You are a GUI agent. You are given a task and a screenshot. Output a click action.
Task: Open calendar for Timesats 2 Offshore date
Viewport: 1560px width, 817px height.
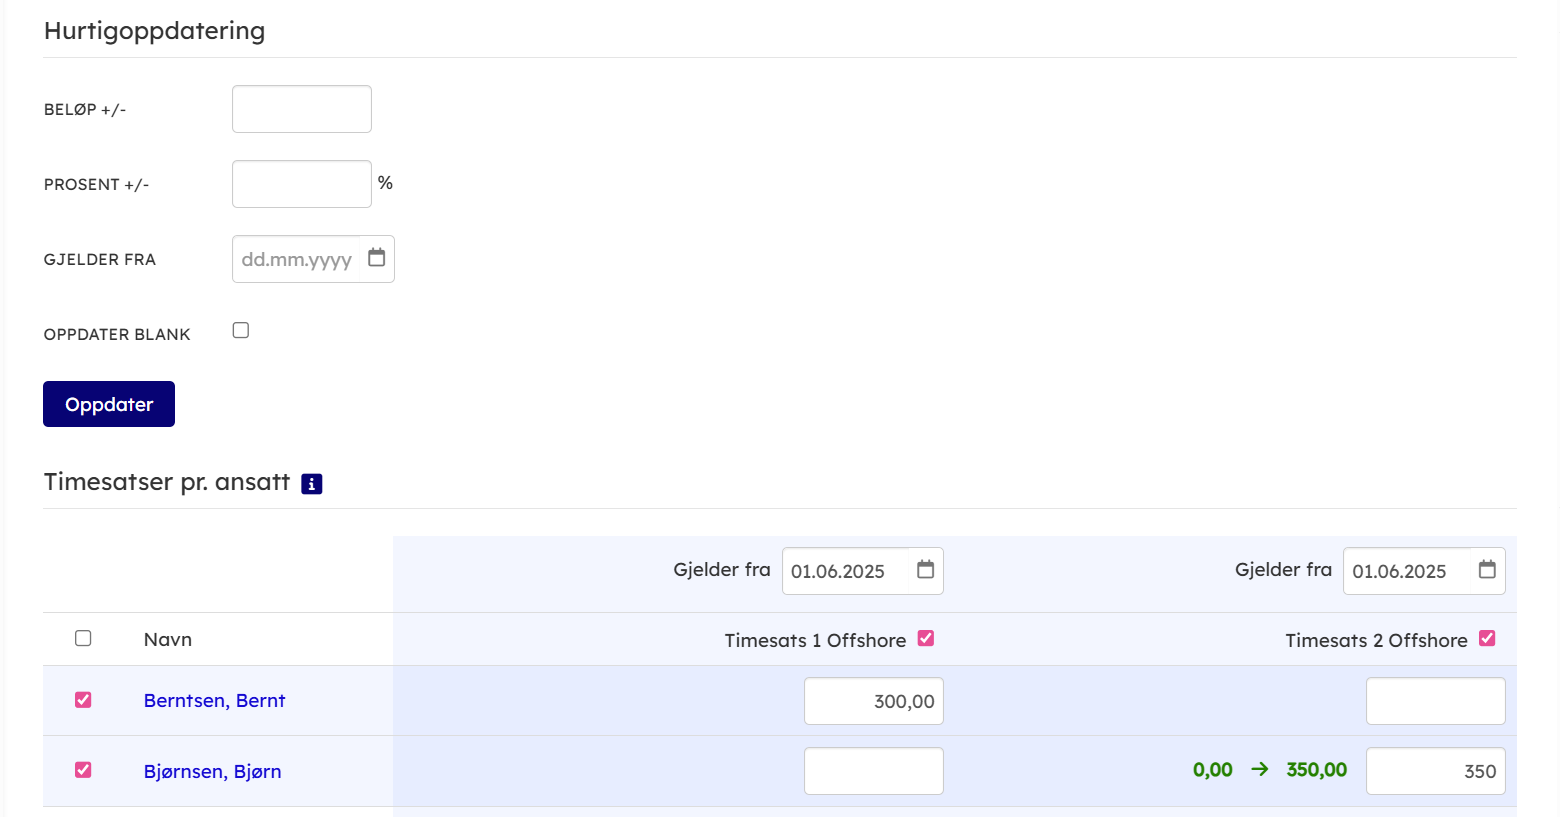click(x=1487, y=570)
